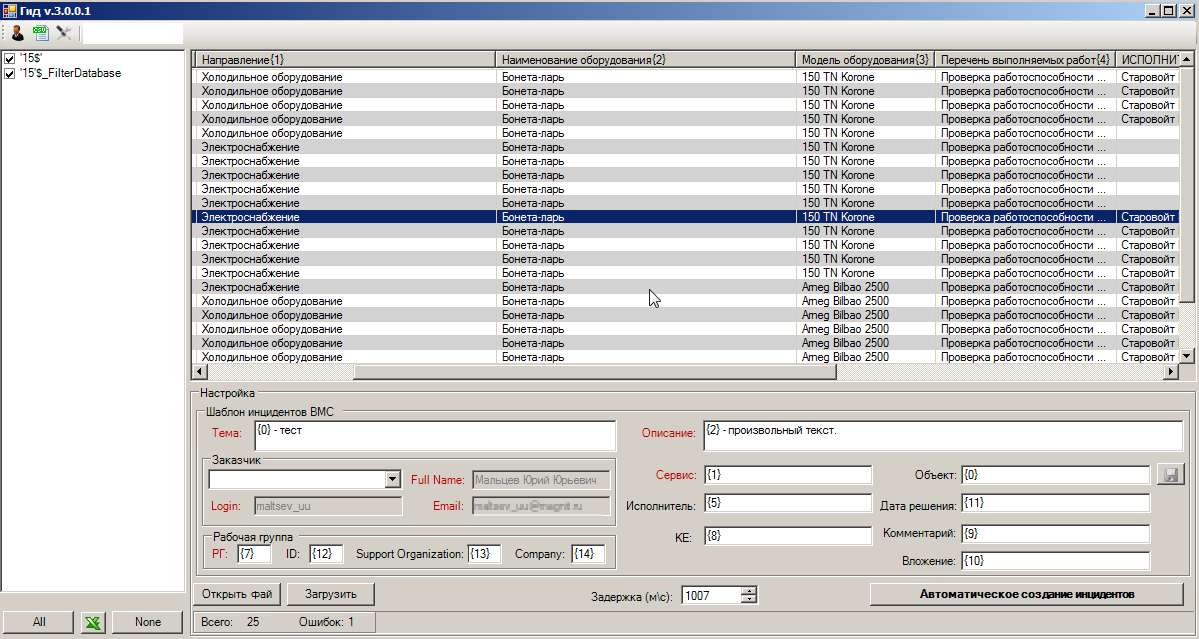Click the Комментарий input field

[x=1055, y=533]
